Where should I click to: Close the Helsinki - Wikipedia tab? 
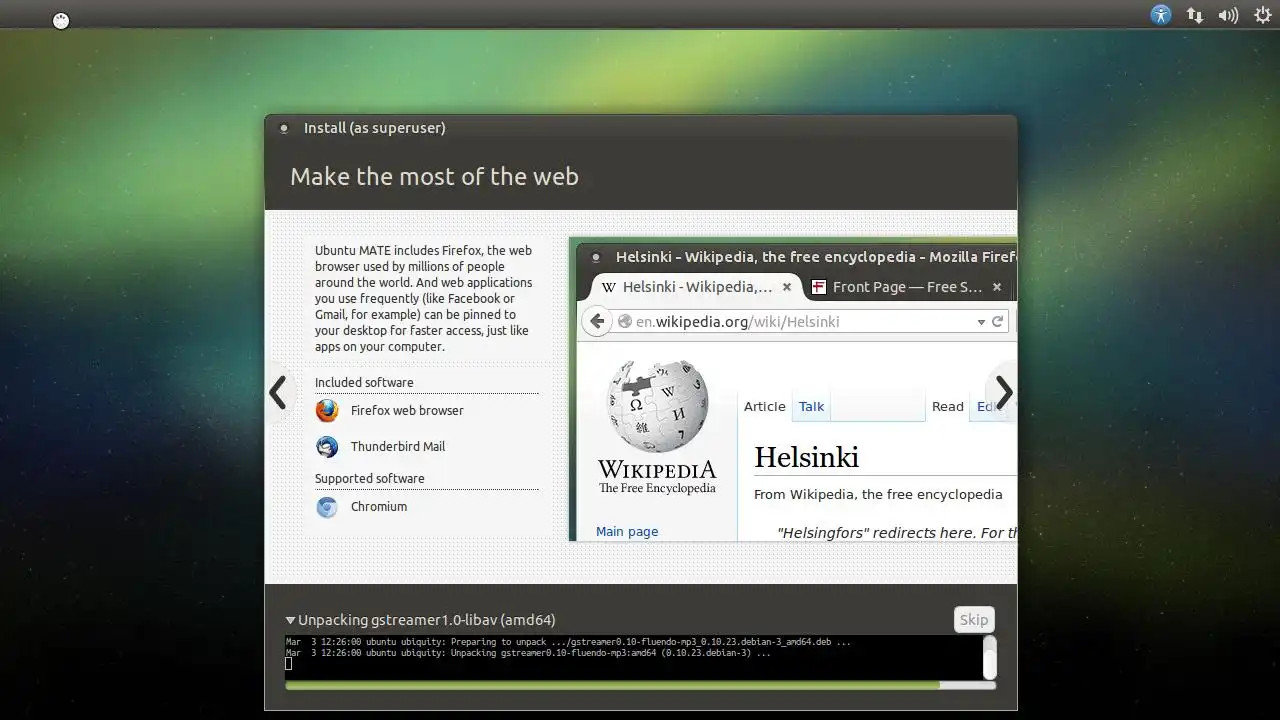(x=787, y=287)
